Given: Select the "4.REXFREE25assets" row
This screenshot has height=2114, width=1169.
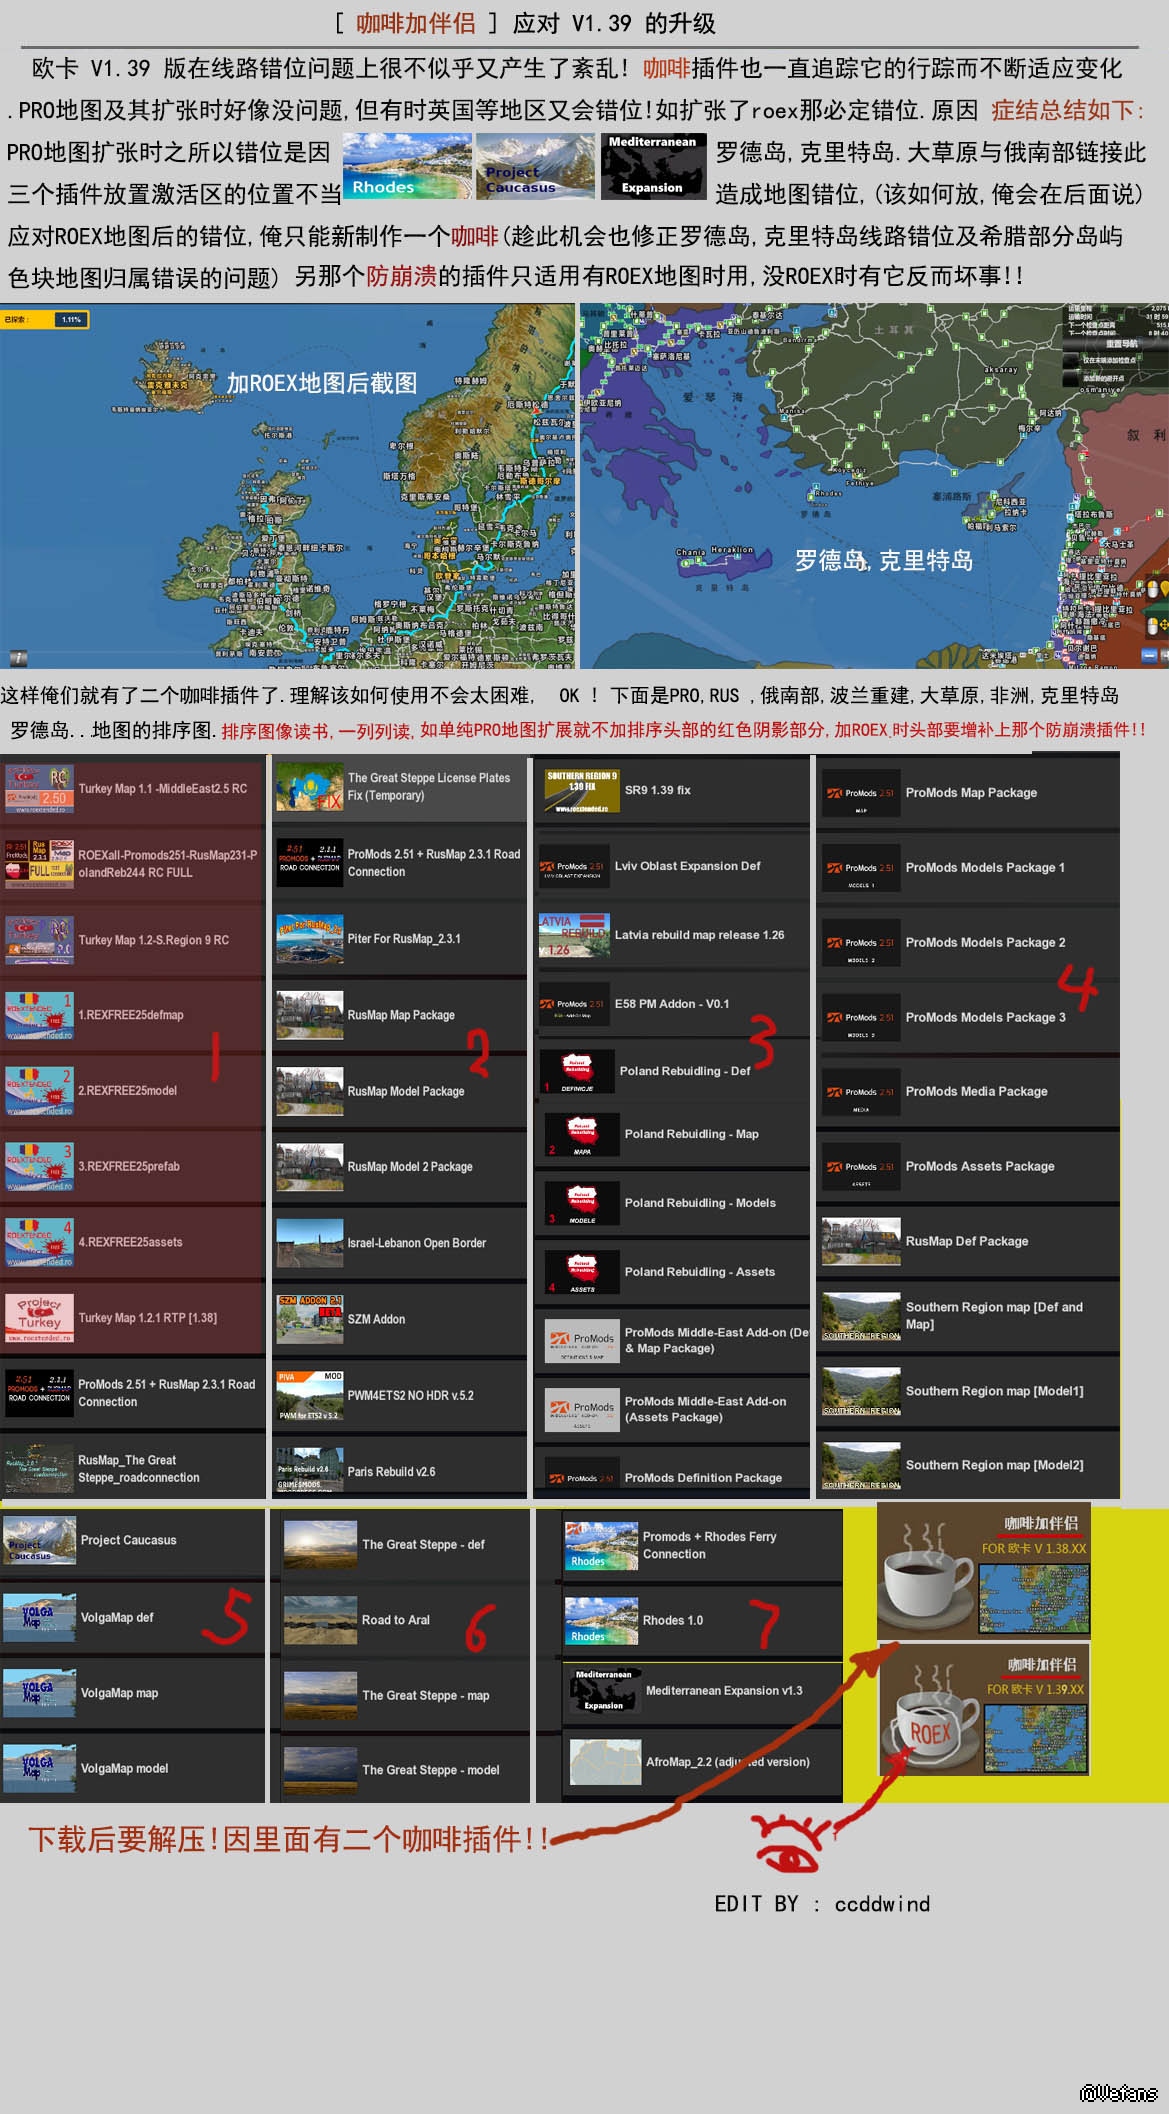Looking at the screenshot, I should pyautogui.click(x=132, y=1242).
